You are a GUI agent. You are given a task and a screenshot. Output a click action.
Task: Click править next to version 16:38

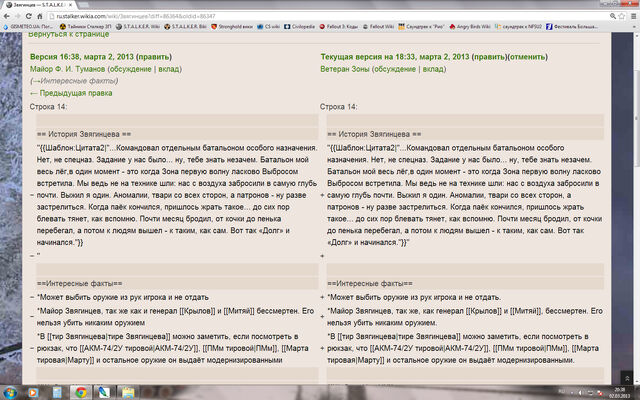click(x=154, y=57)
